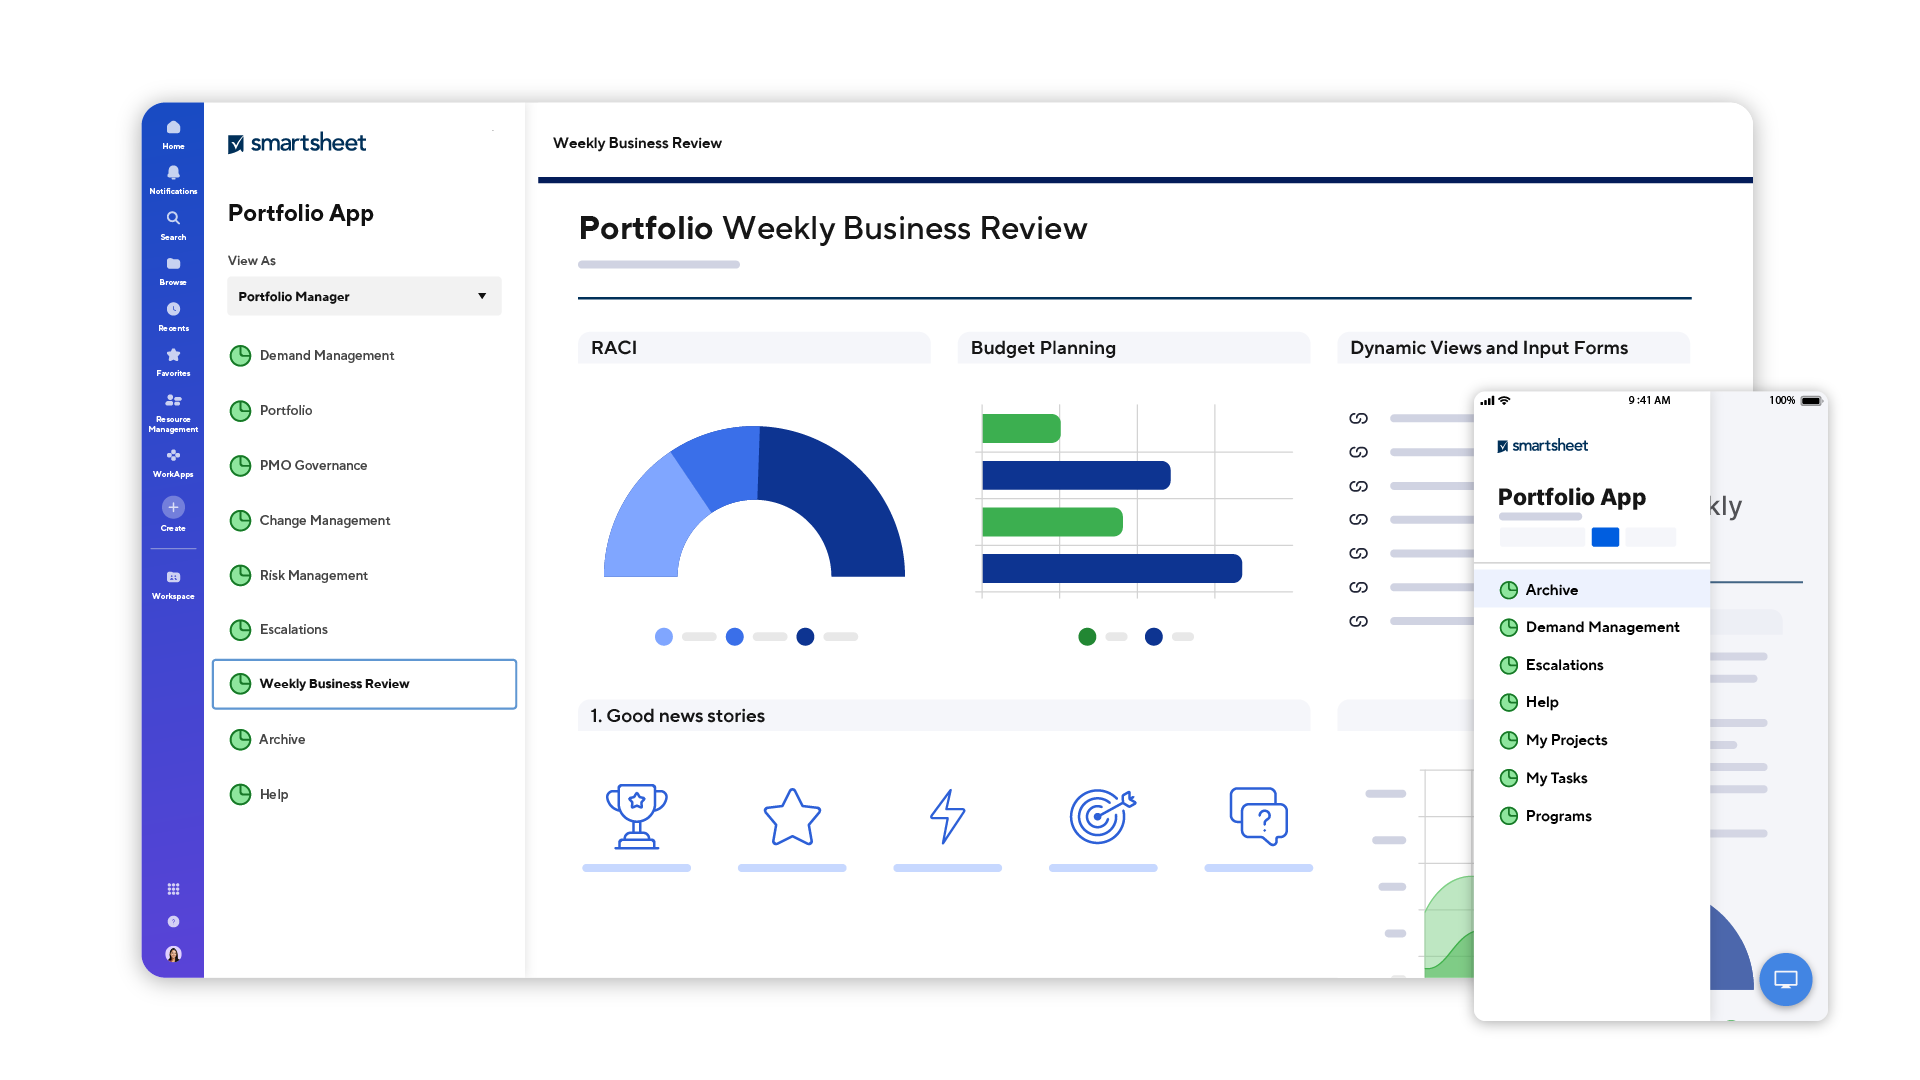Open My Tasks in the mobile Portfolio App

(1556, 777)
